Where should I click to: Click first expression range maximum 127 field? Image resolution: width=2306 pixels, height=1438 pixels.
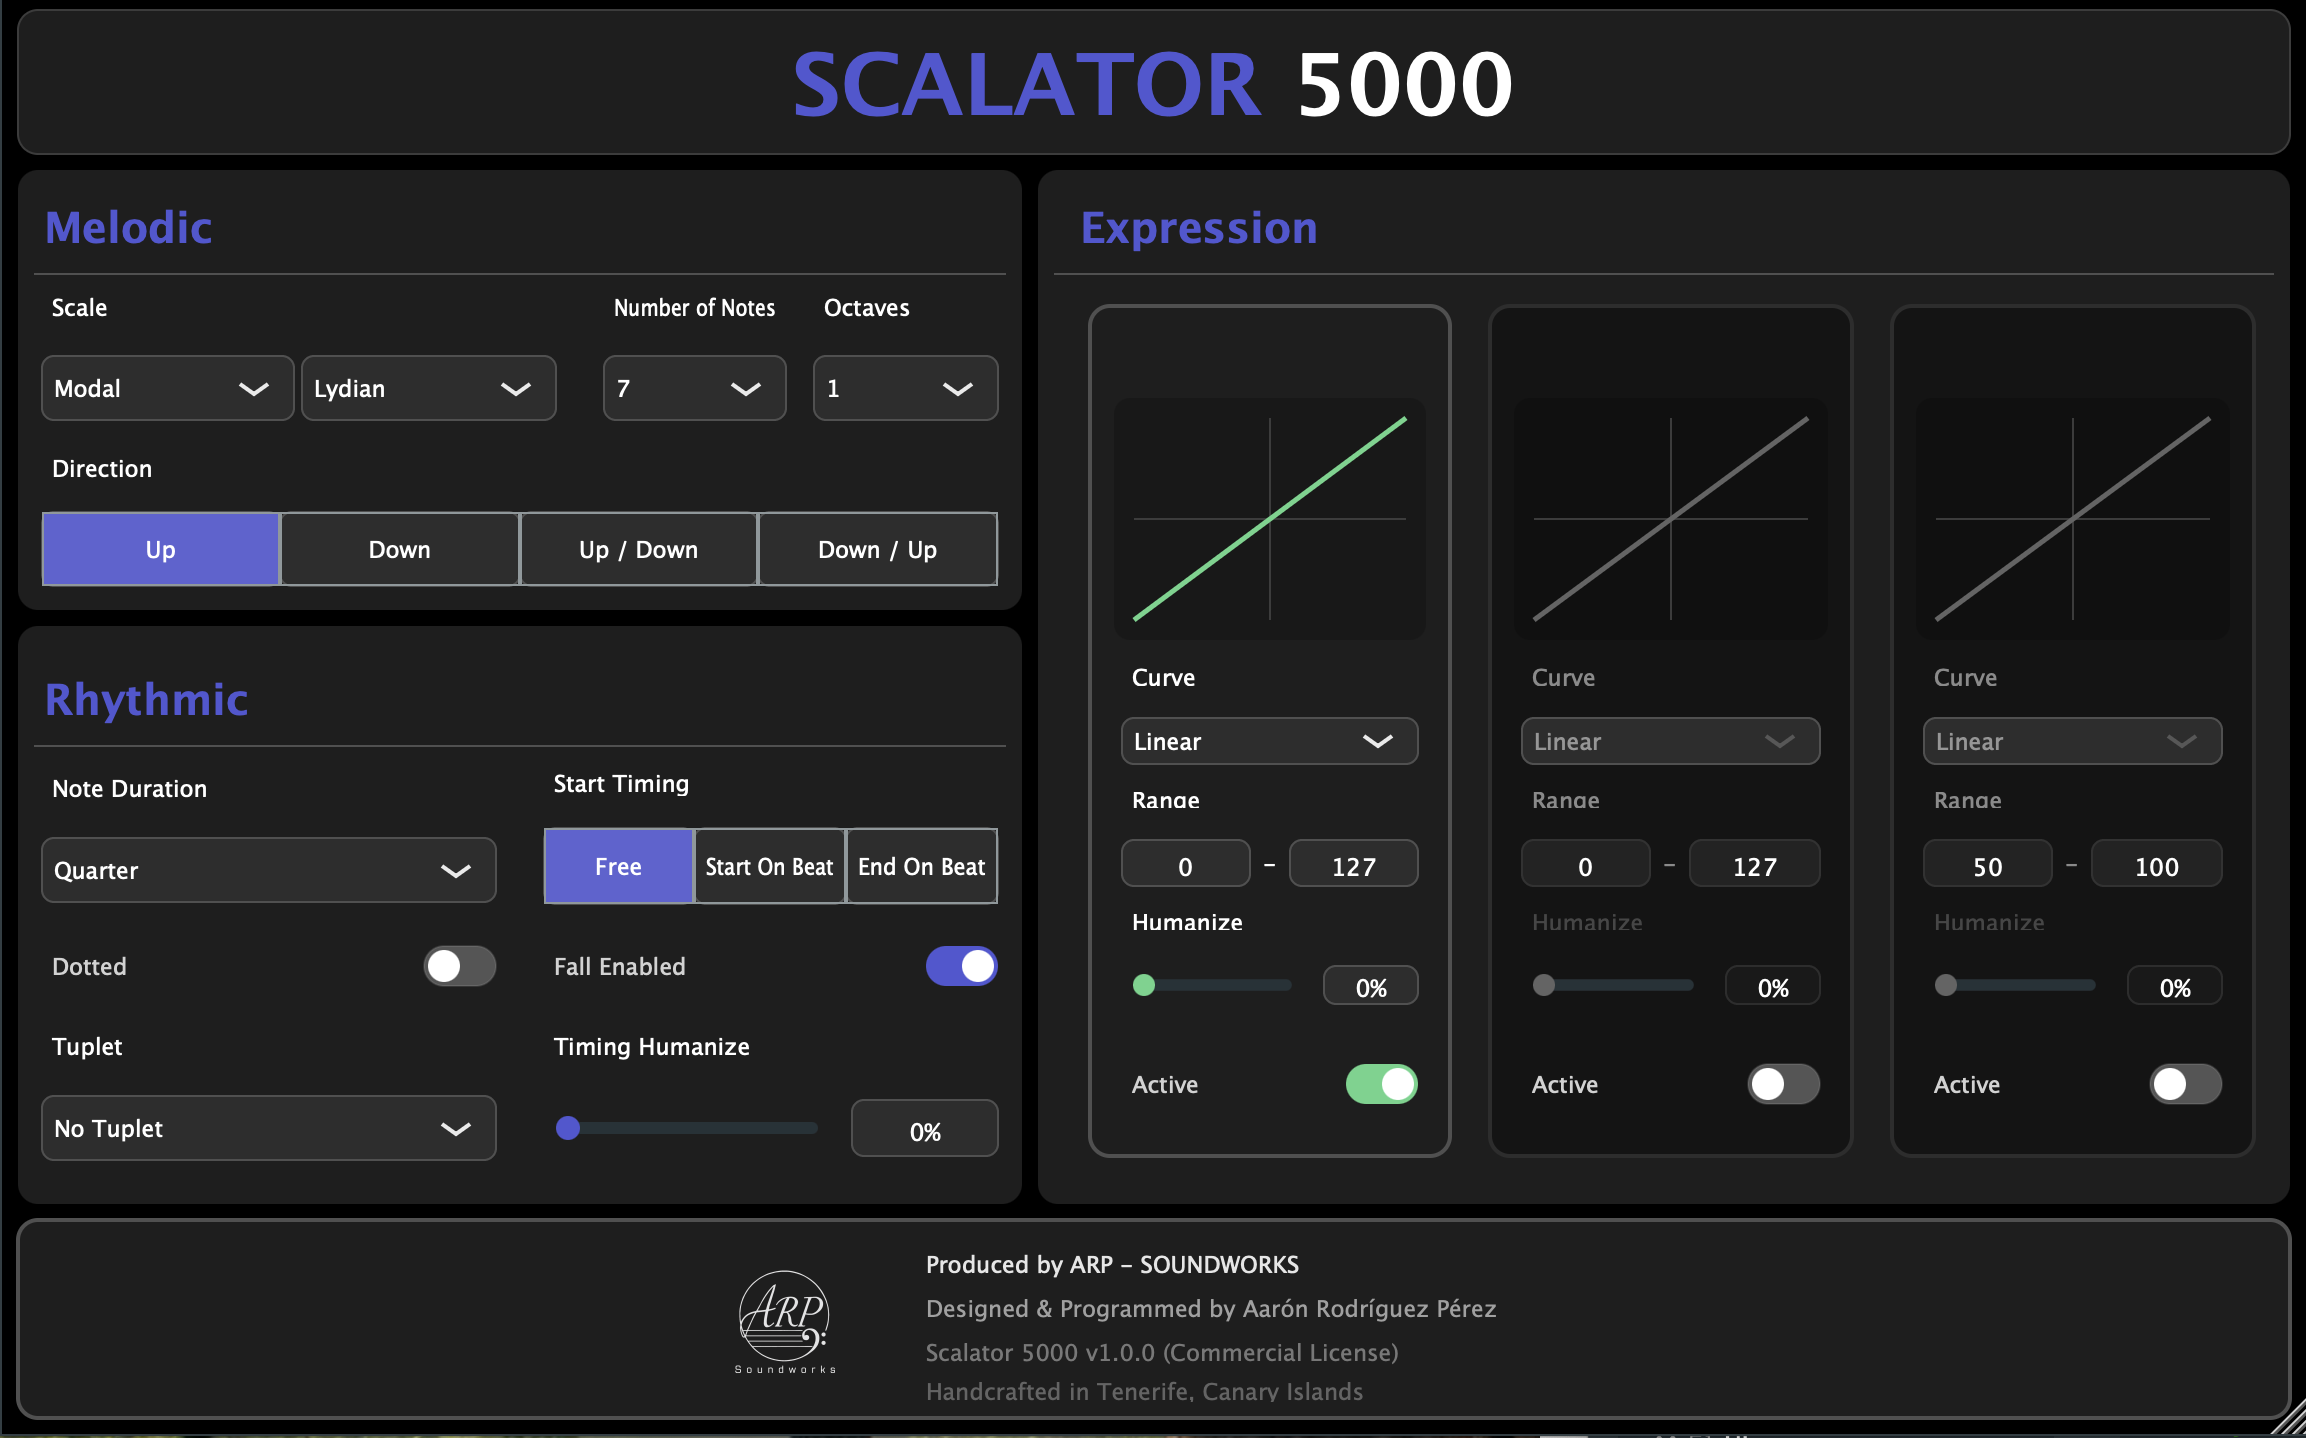point(1354,865)
